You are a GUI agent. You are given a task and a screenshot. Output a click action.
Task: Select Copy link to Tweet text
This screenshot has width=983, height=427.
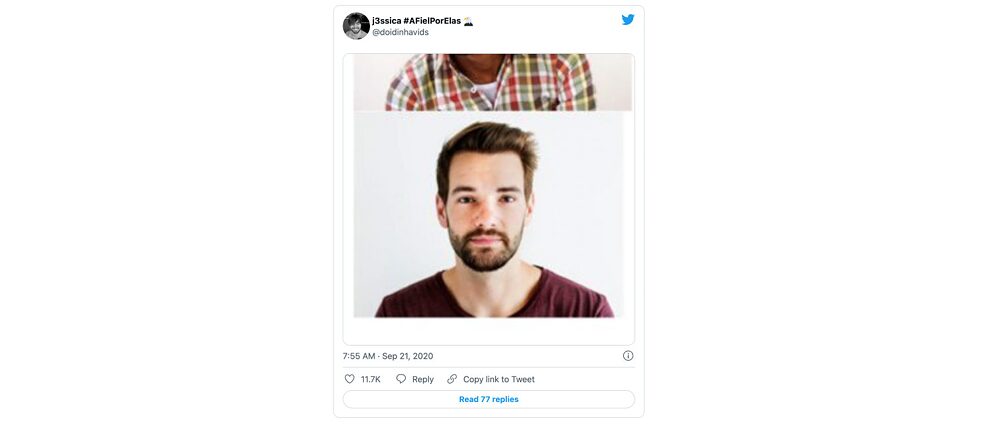[498, 380]
